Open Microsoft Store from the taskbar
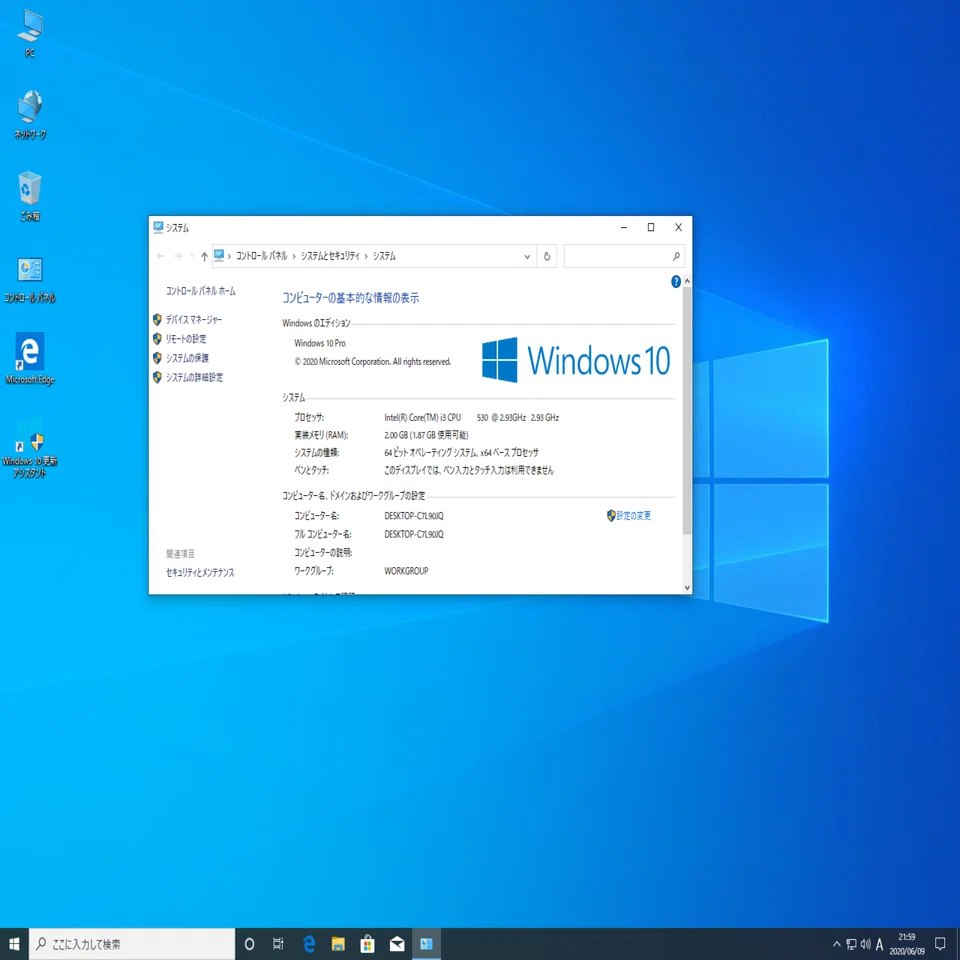The width and height of the screenshot is (960, 960). tap(367, 944)
